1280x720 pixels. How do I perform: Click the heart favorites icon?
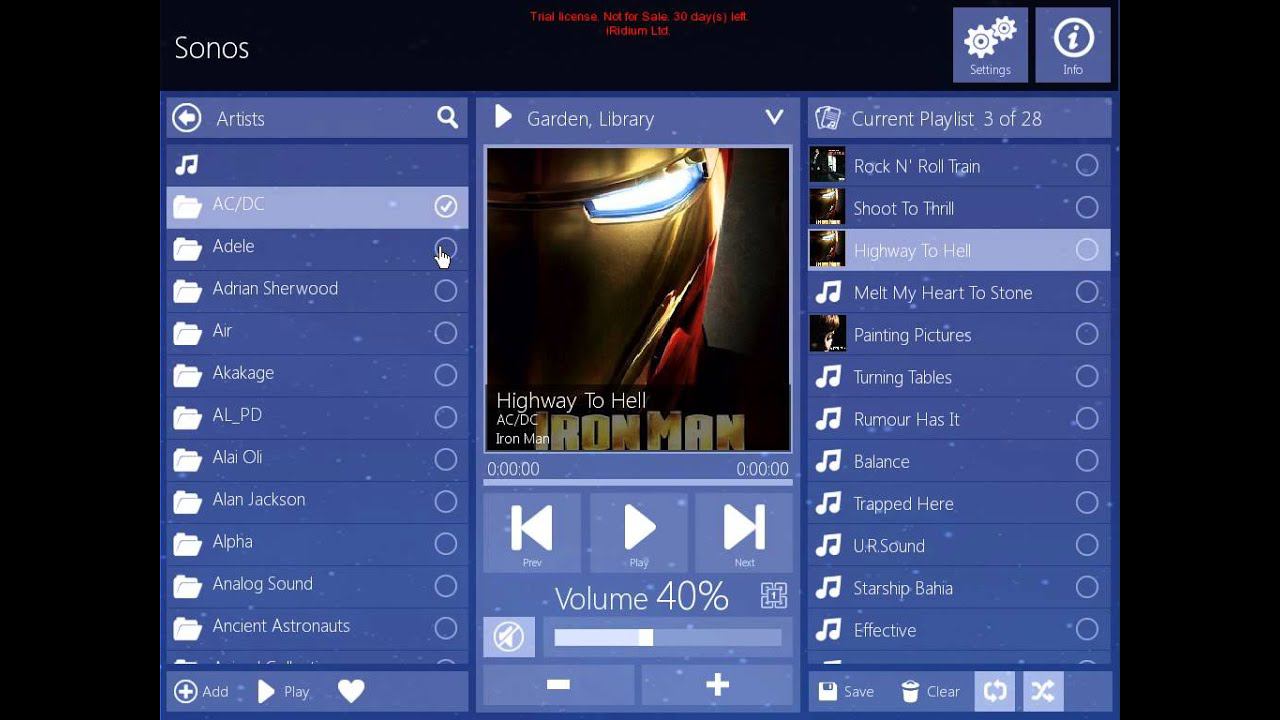(351, 691)
